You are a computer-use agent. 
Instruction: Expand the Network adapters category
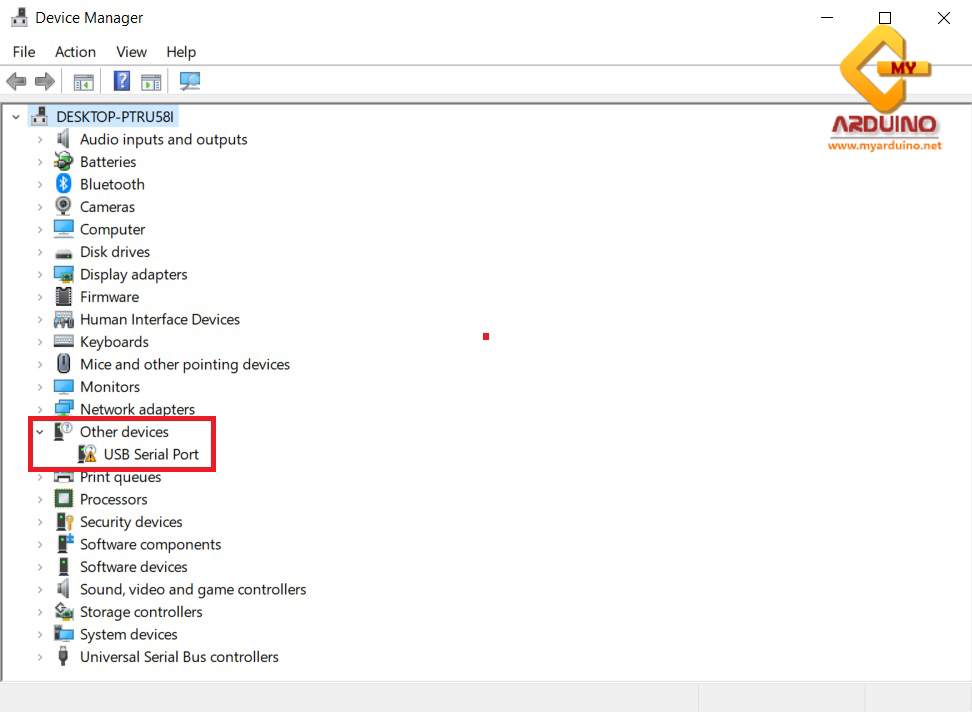pos(38,409)
